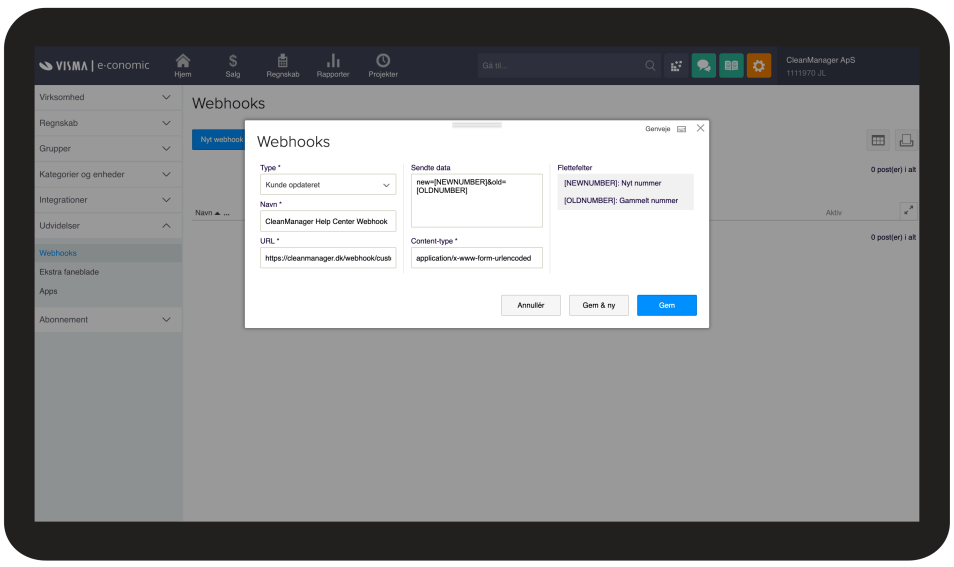
Task: Expand the Abonnement sidebar section
Action: (x=108, y=320)
